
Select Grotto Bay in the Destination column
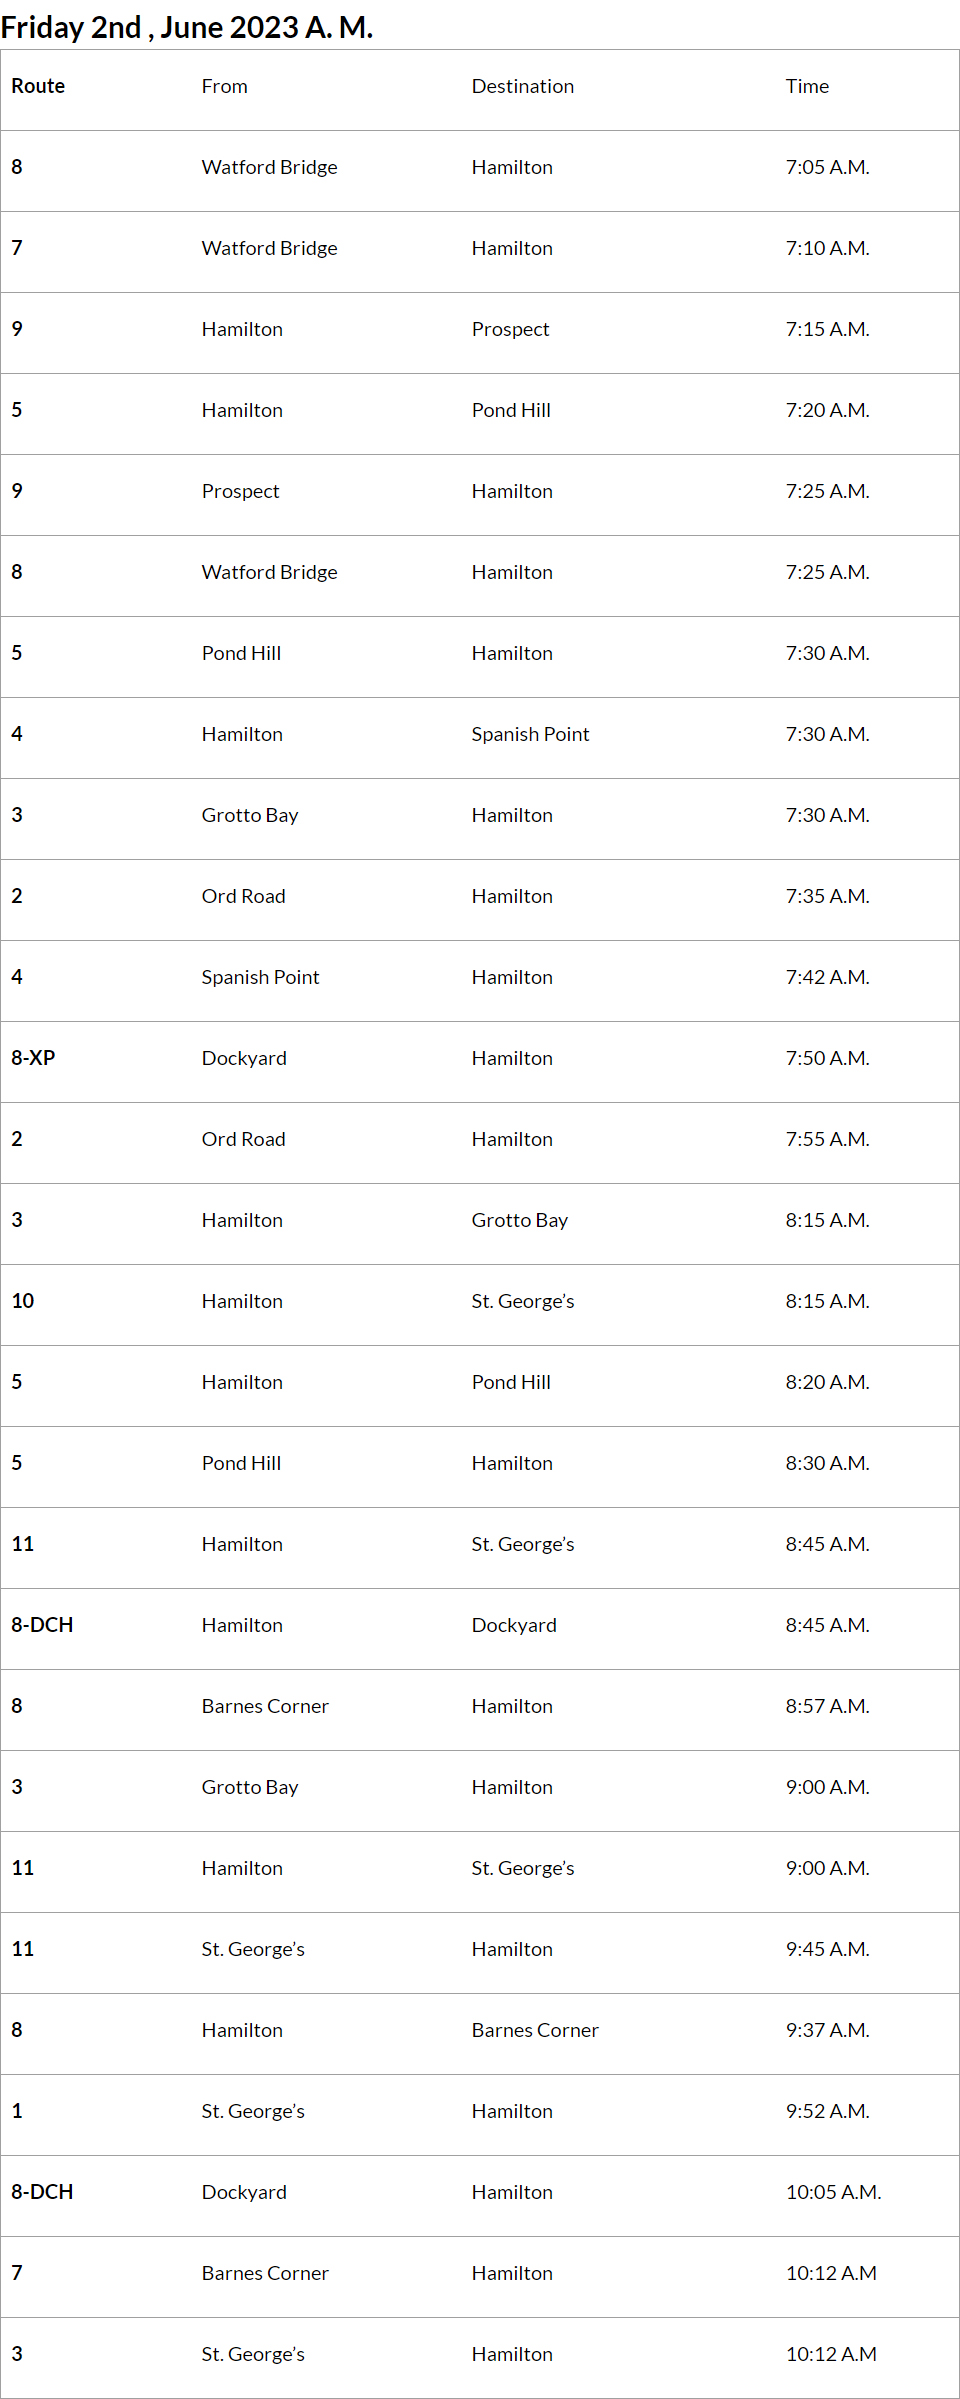tap(519, 1221)
